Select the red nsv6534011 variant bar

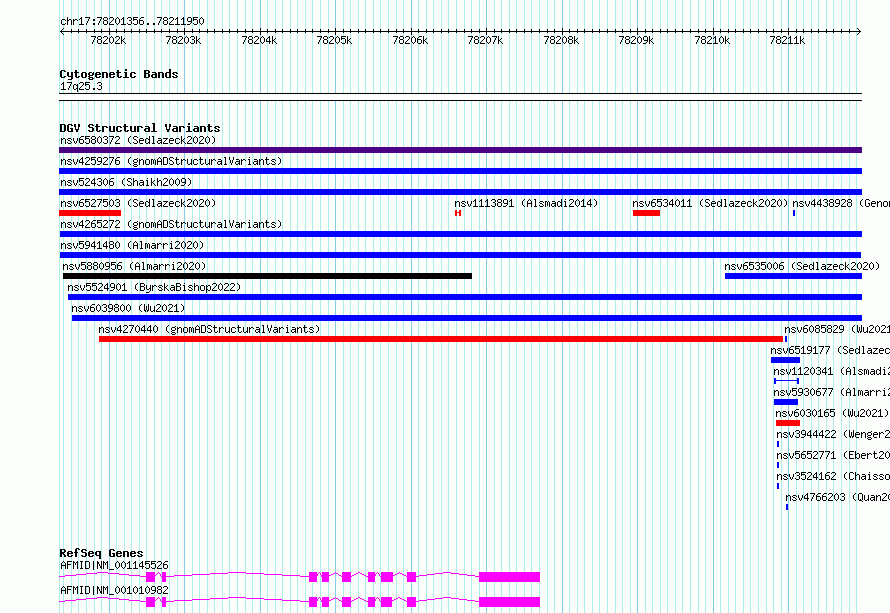pos(646,213)
